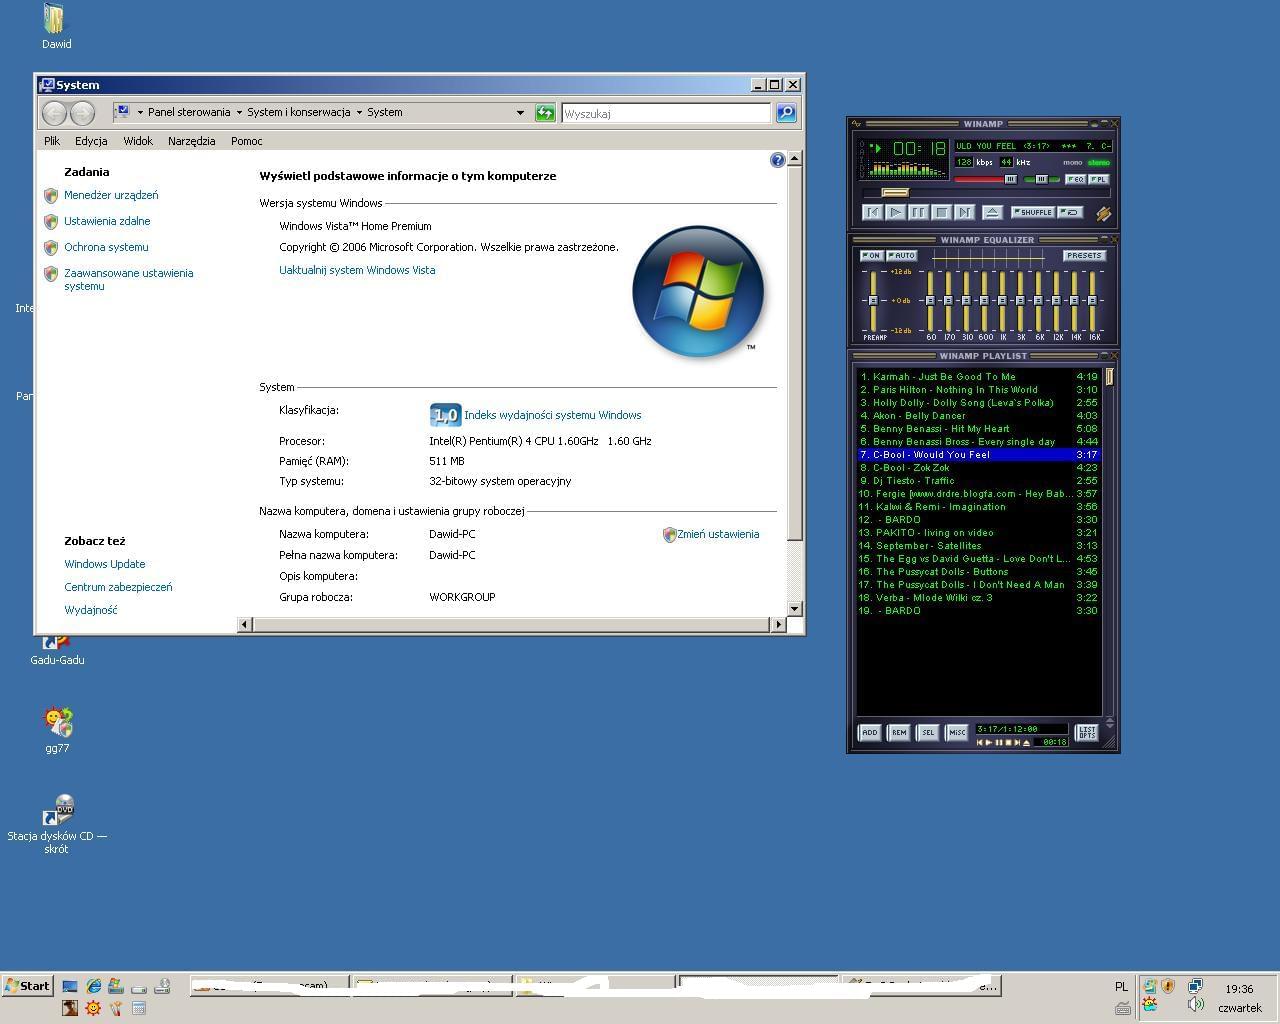Open Stacja dysków CD shortcut icon
Viewport: 1280px width, 1024px height.
pos(57,824)
